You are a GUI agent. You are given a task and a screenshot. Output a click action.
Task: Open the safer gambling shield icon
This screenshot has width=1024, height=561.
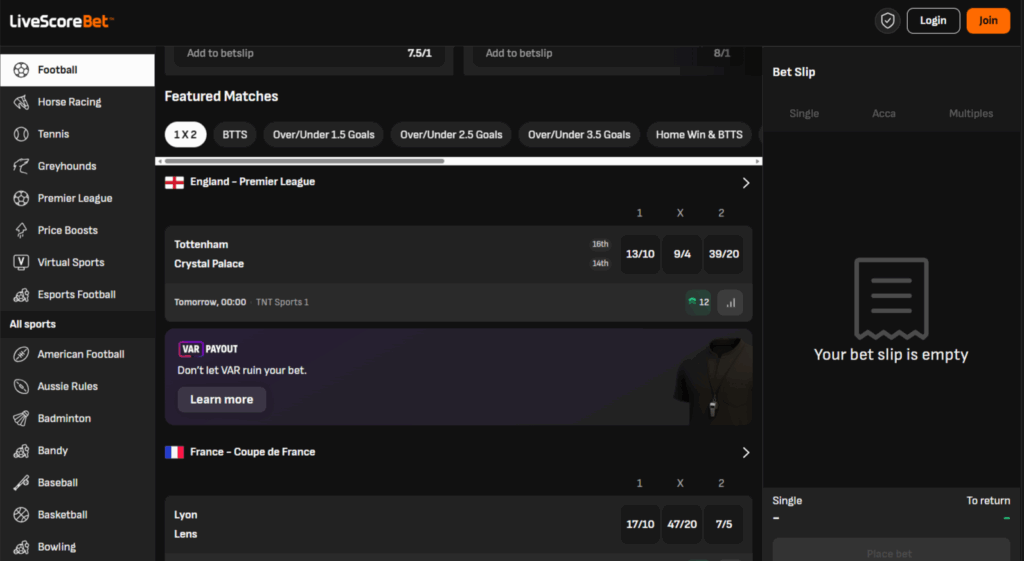point(888,21)
